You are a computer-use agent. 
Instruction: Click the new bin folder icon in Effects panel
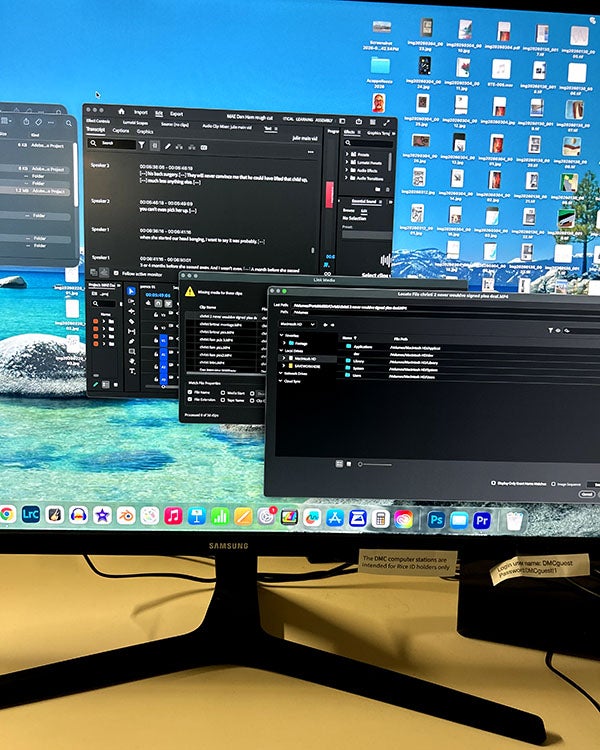click(378, 189)
